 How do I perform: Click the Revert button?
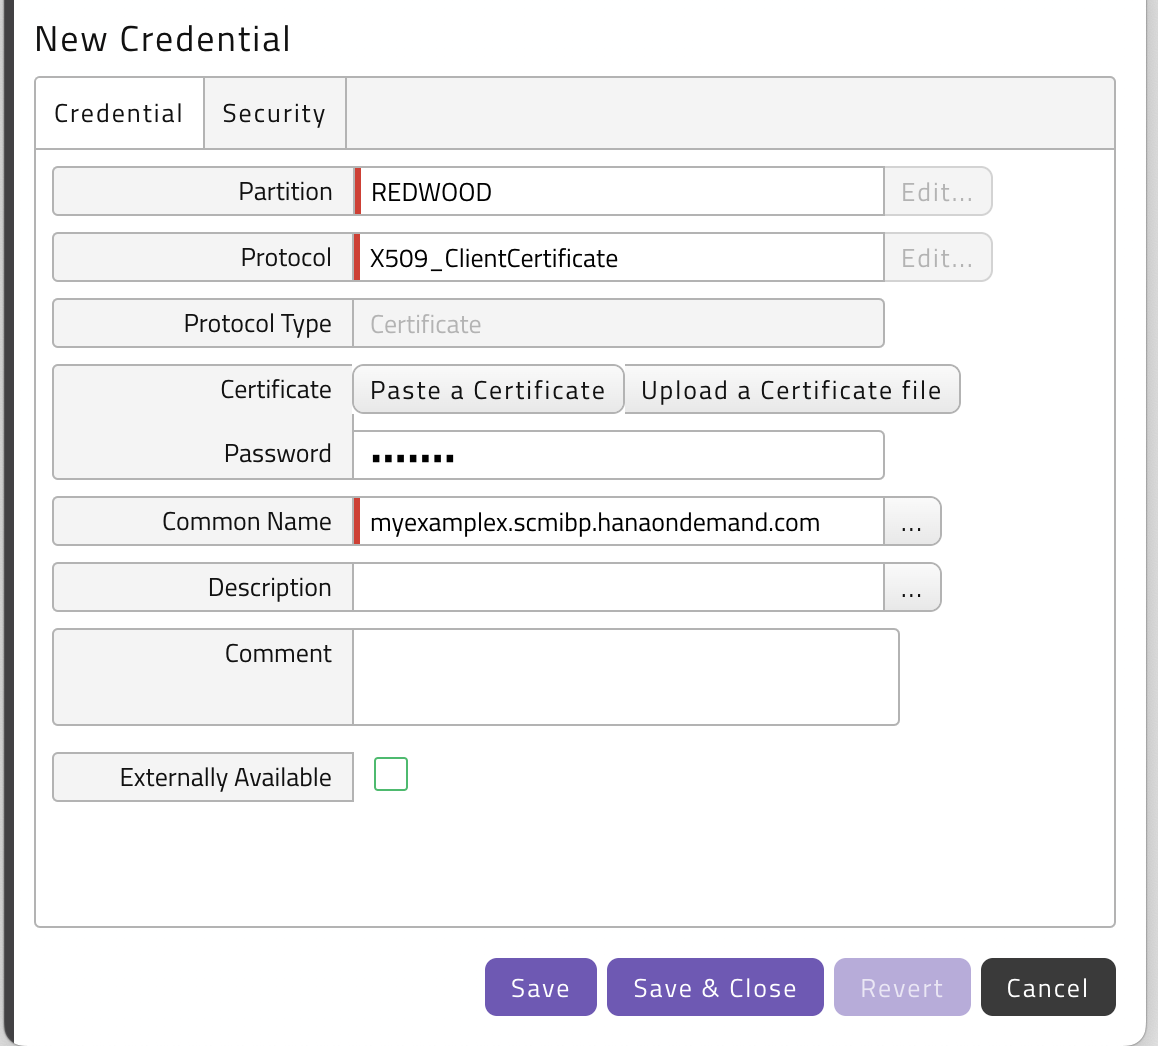pos(902,987)
